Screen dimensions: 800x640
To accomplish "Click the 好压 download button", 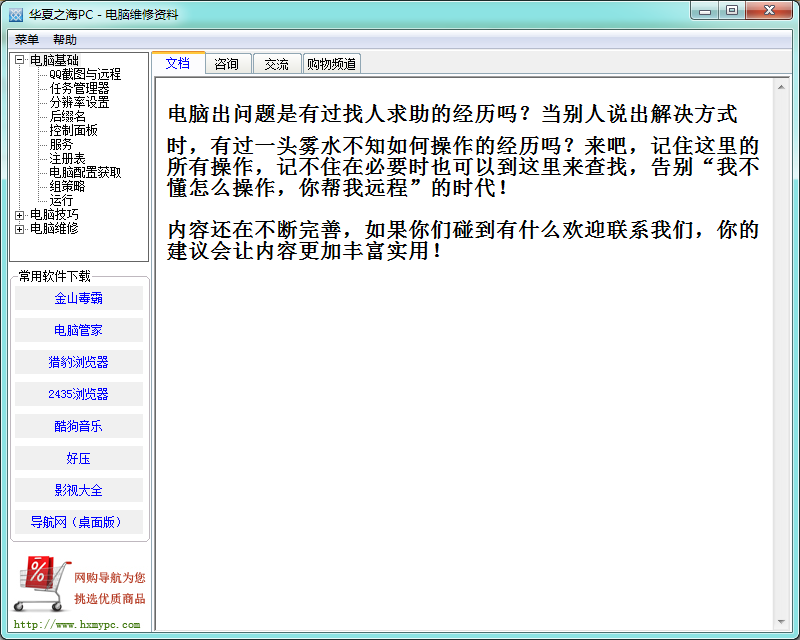I will 79,458.
